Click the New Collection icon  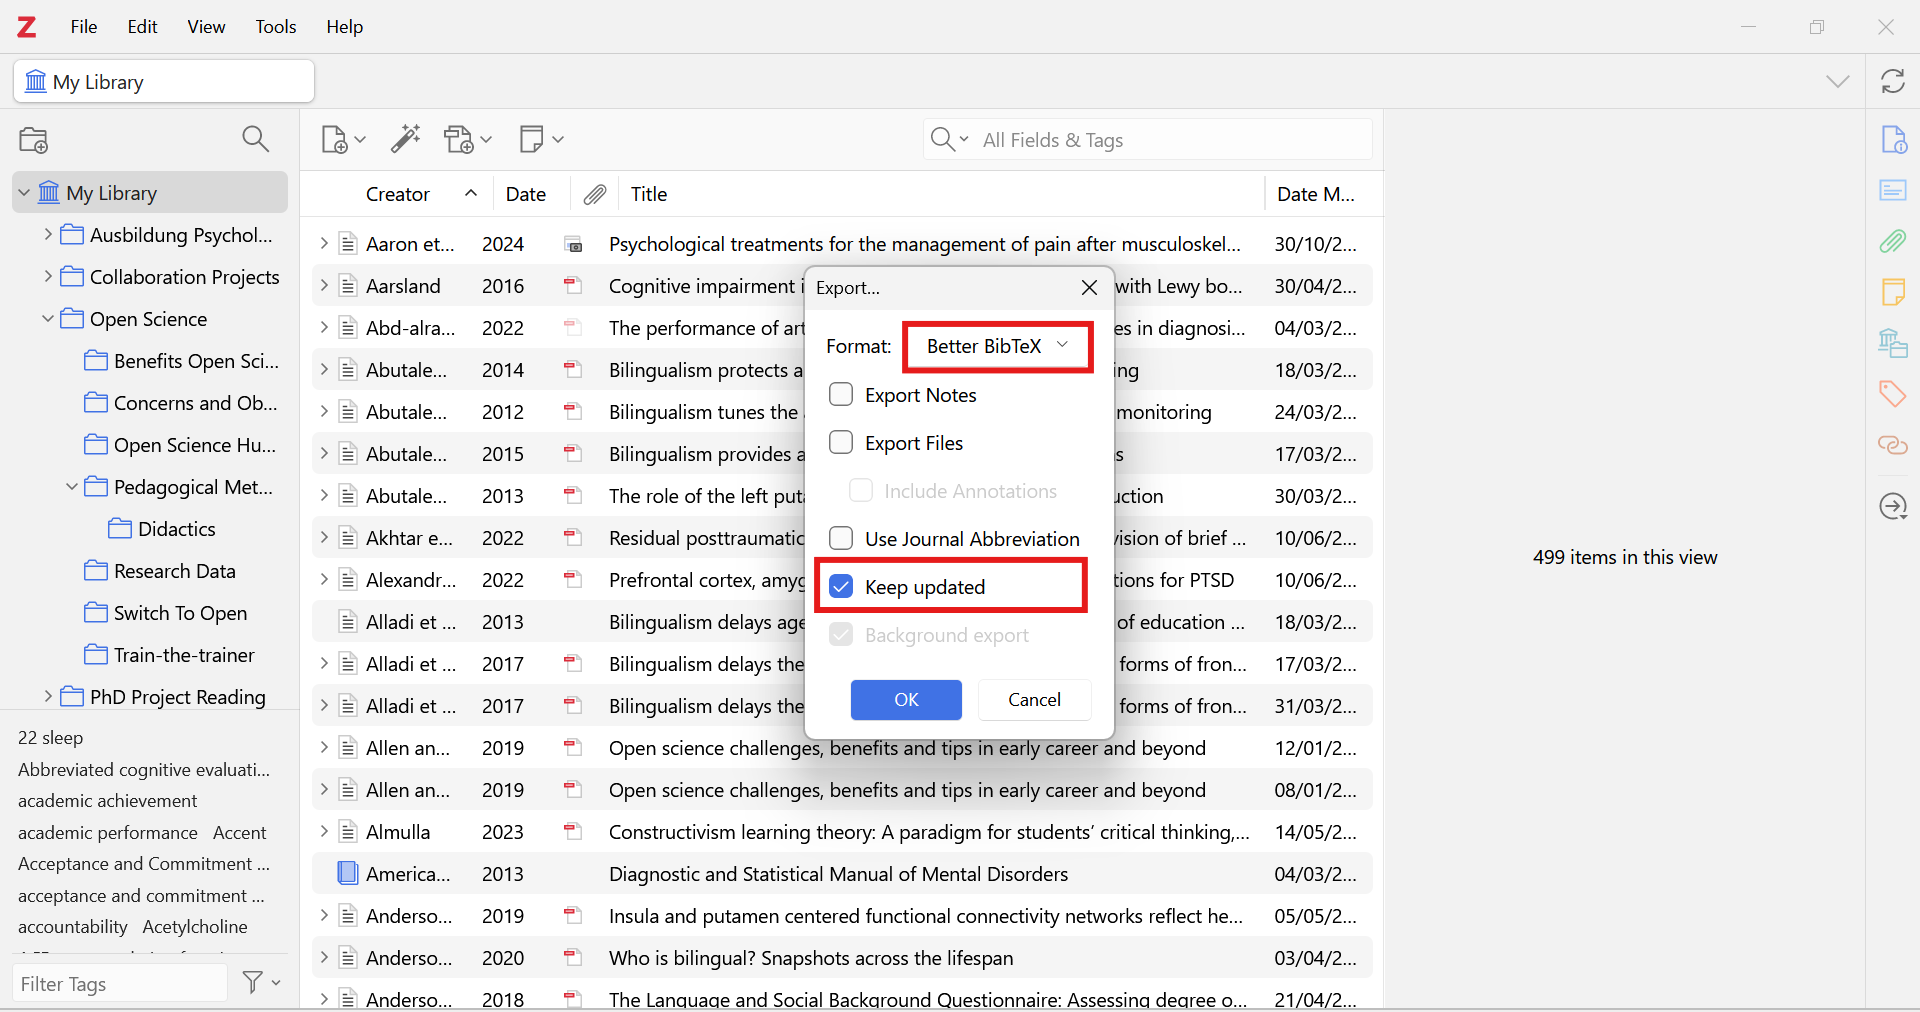[34, 140]
